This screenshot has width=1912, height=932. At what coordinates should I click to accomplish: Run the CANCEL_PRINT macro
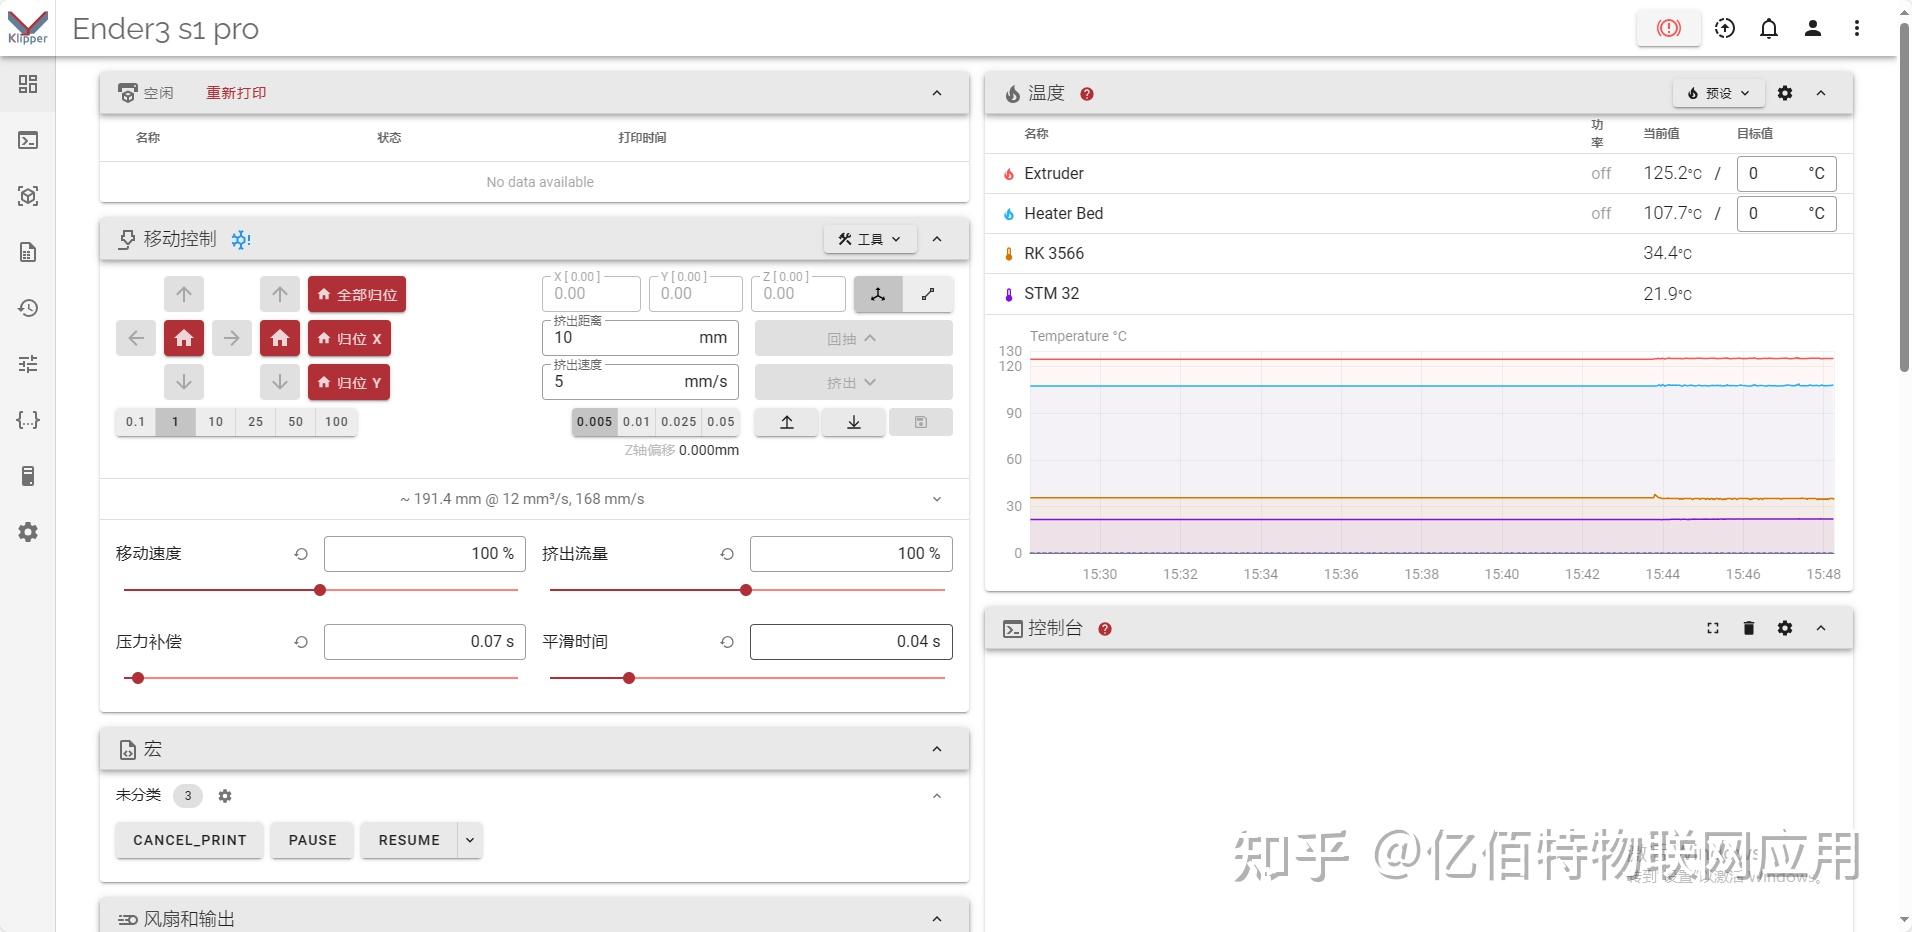tap(188, 840)
